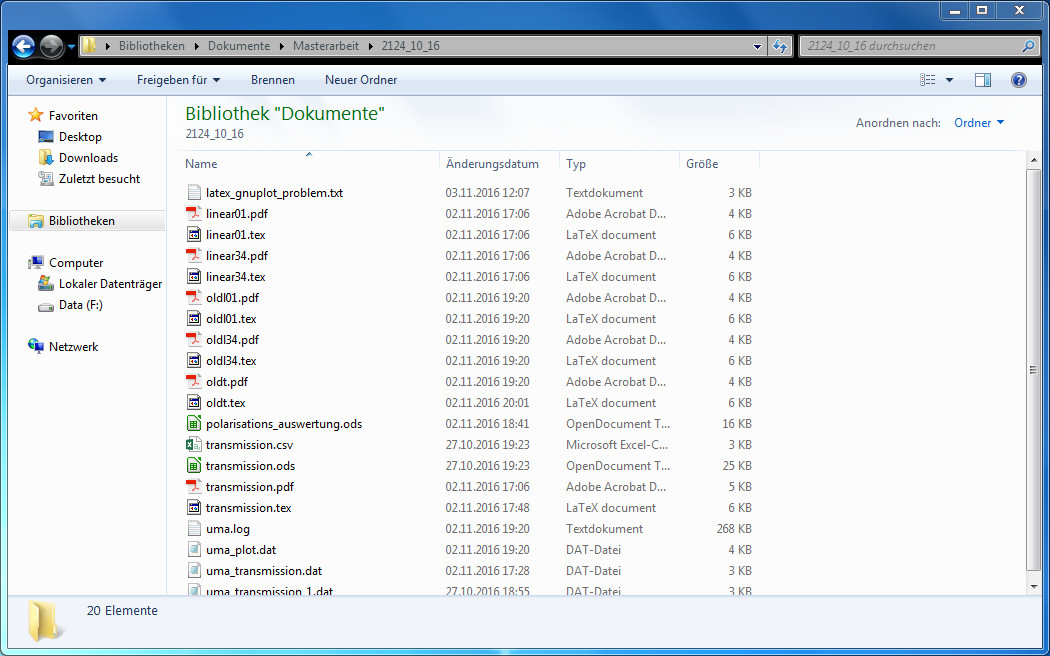Open the Organisieren dropdown menu
This screenshot has width=1050, height=656.
[x=66, y=80]
